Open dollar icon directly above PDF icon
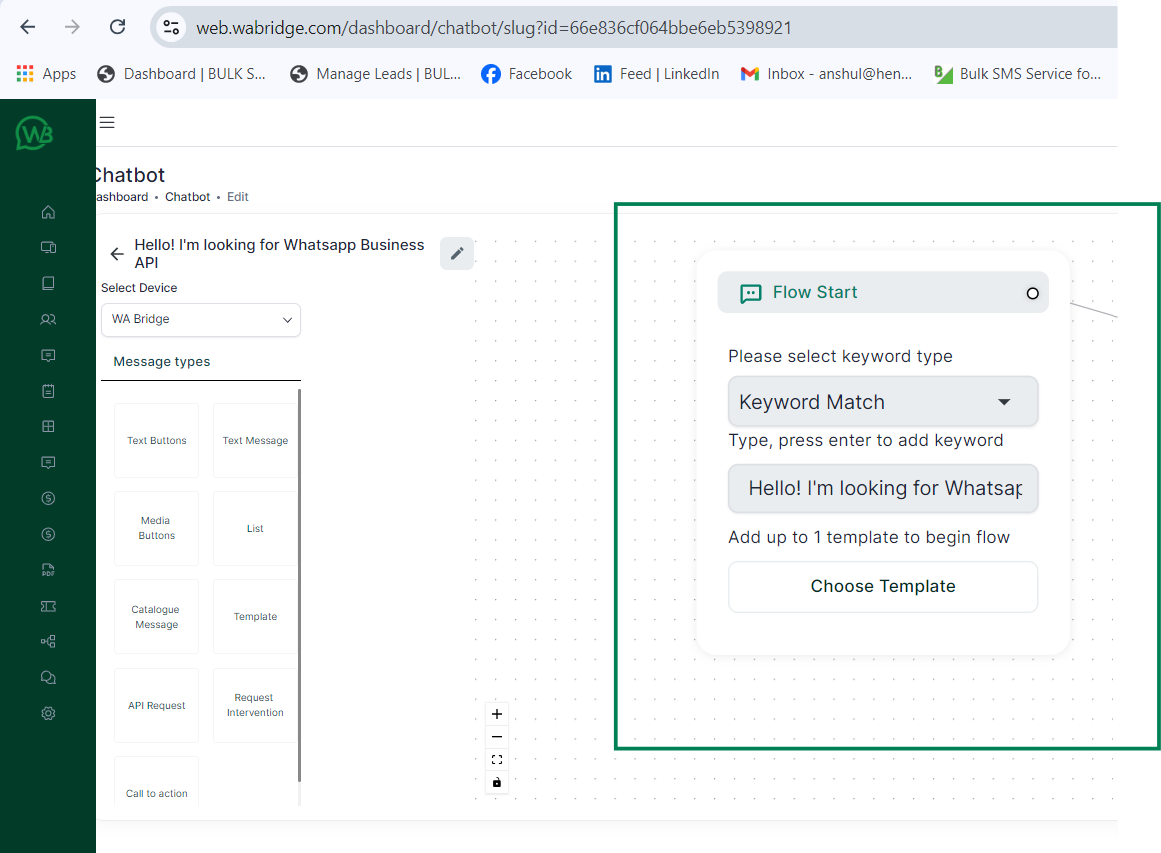Screen dimensions: 1161x853 (48, 535)
